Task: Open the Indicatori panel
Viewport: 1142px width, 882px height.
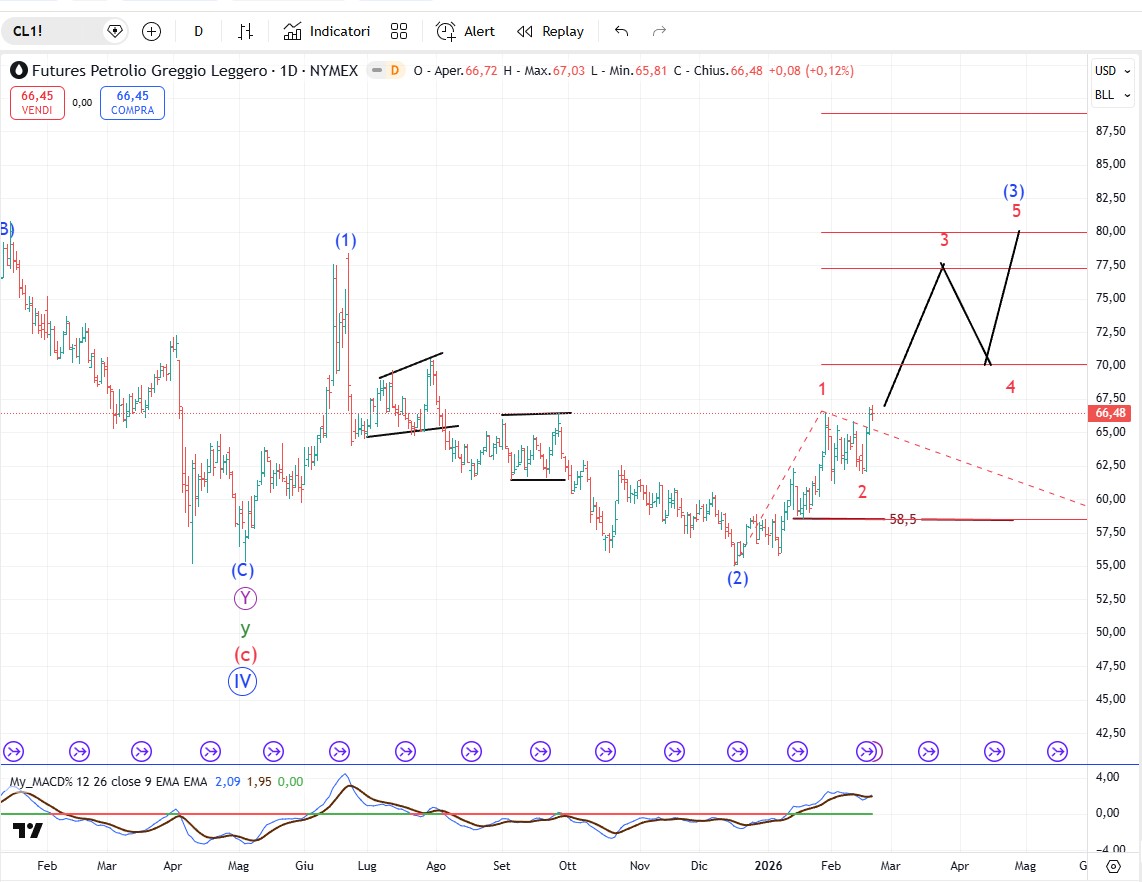Action: [x=327, y=31]
